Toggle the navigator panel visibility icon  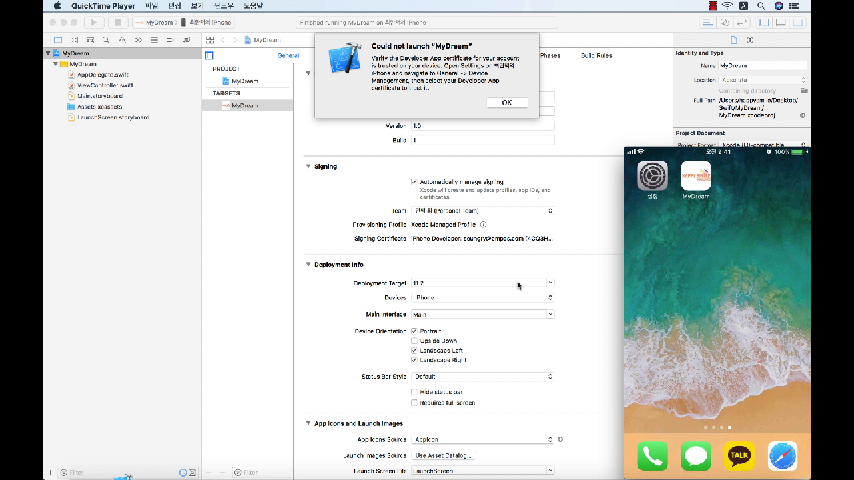coord(764,22)
